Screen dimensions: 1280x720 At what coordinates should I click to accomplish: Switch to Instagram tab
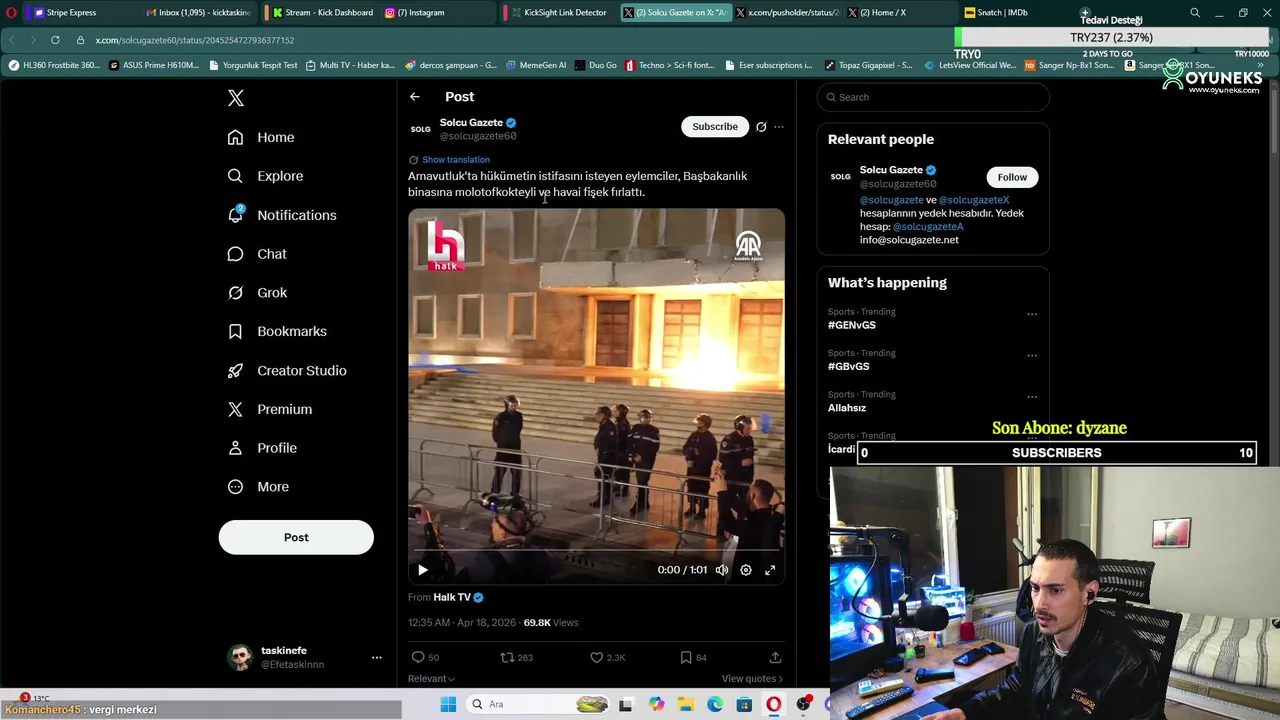(x=432, y=13)
